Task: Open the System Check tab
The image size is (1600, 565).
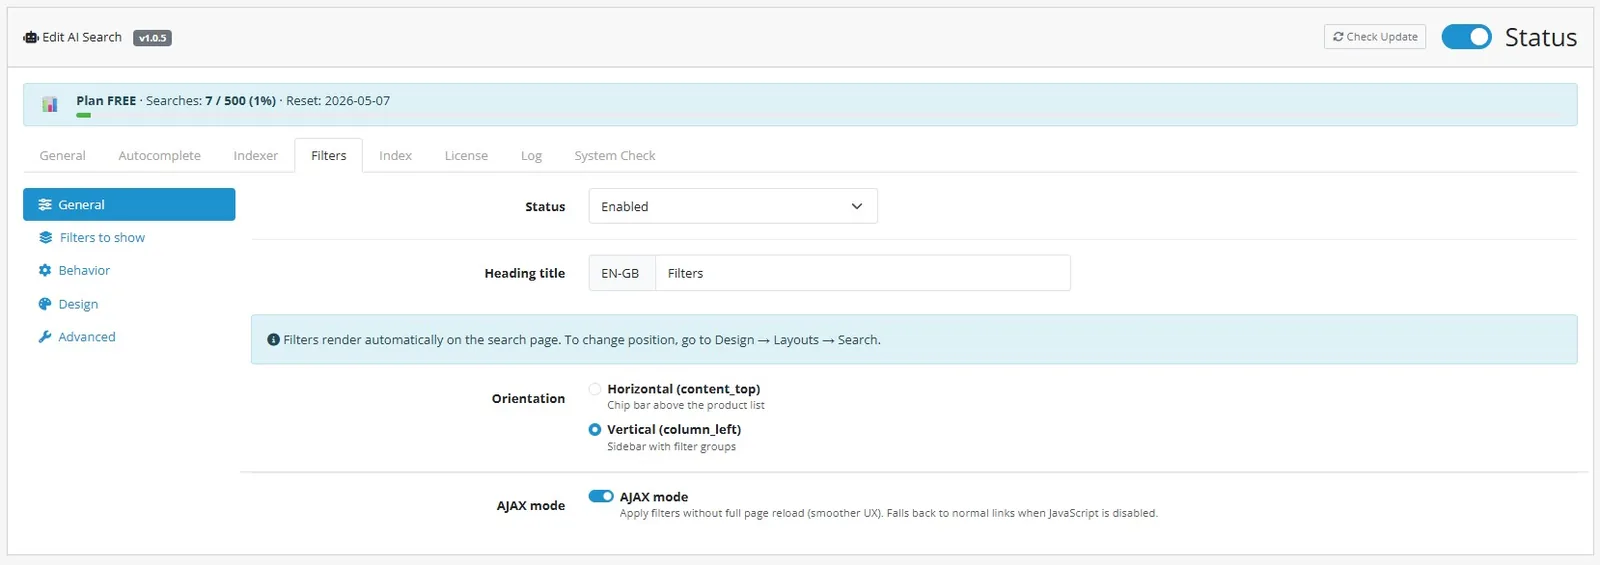Action: (x=615, y=156)
